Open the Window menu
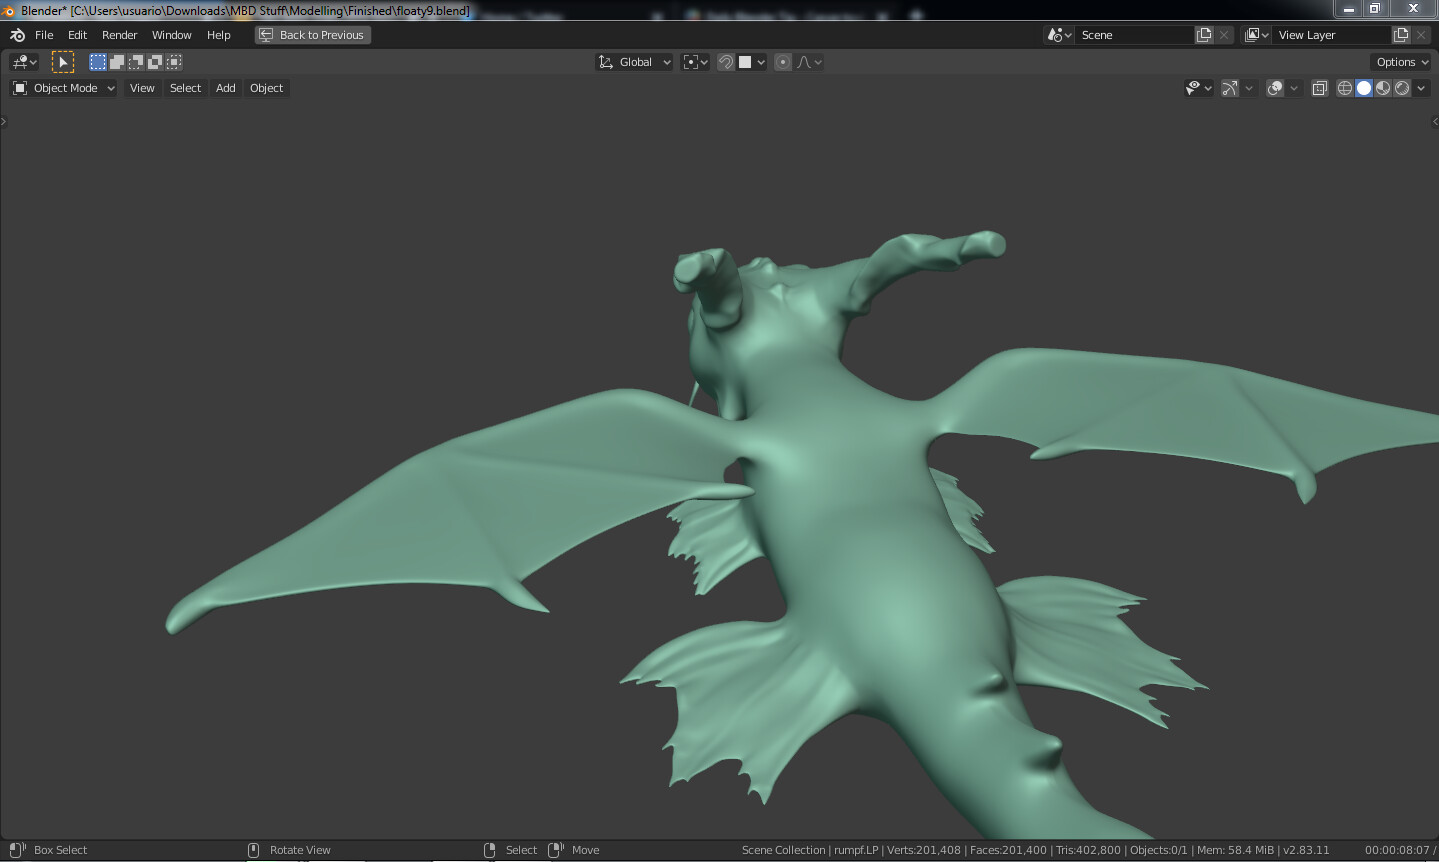The image size is (1439, 862). (172, 35)
